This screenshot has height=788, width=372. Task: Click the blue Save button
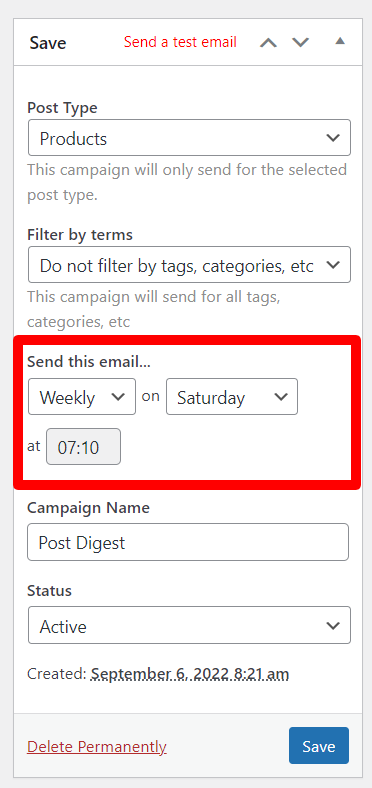pyautogui.click(x=319, y=746)
